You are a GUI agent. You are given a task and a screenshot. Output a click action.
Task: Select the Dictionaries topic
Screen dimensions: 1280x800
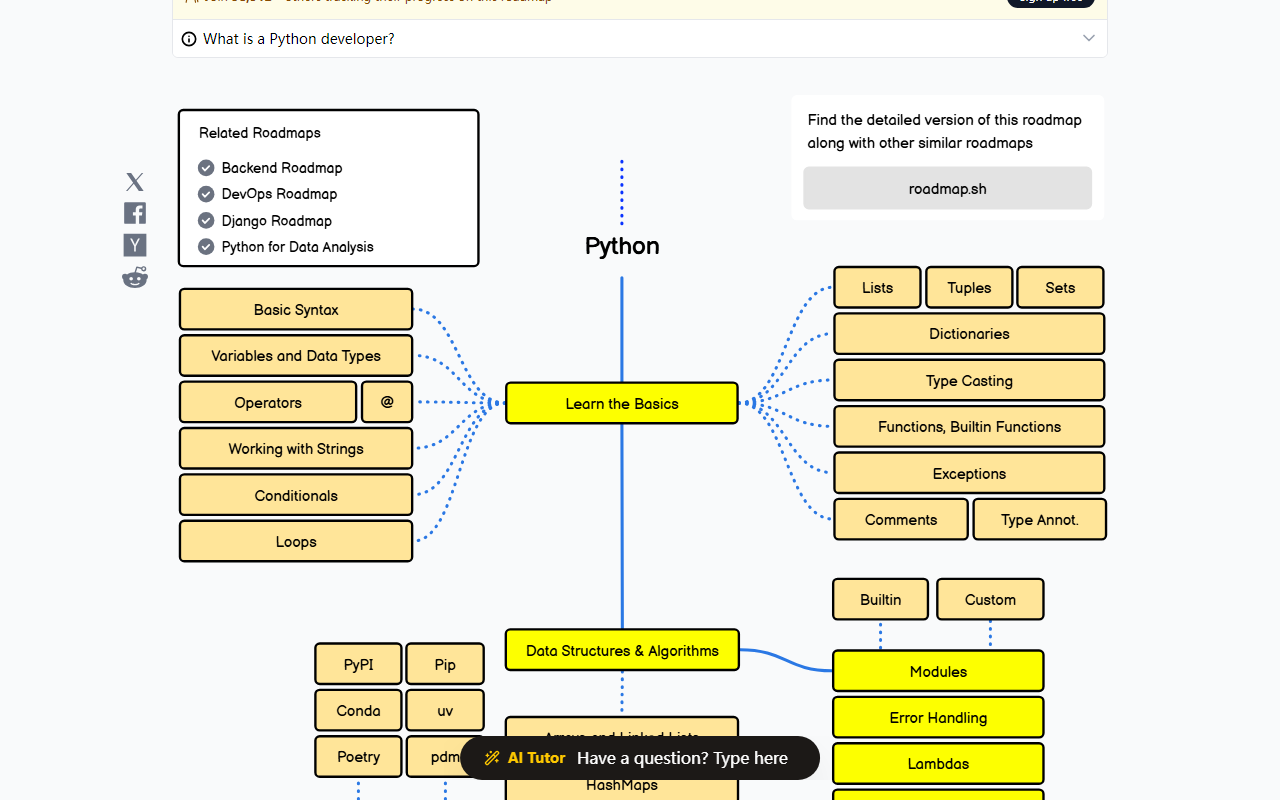tap(969, 334)
